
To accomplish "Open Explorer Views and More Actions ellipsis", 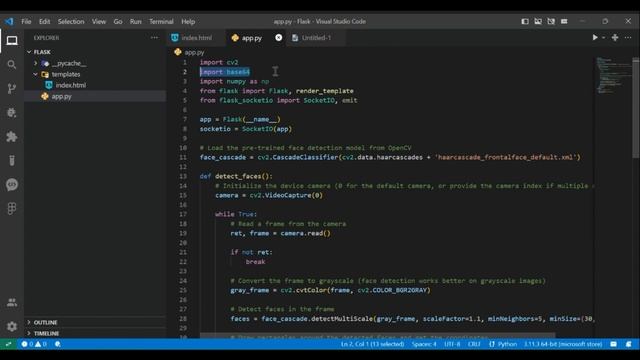I will click(x=154, y=38).
